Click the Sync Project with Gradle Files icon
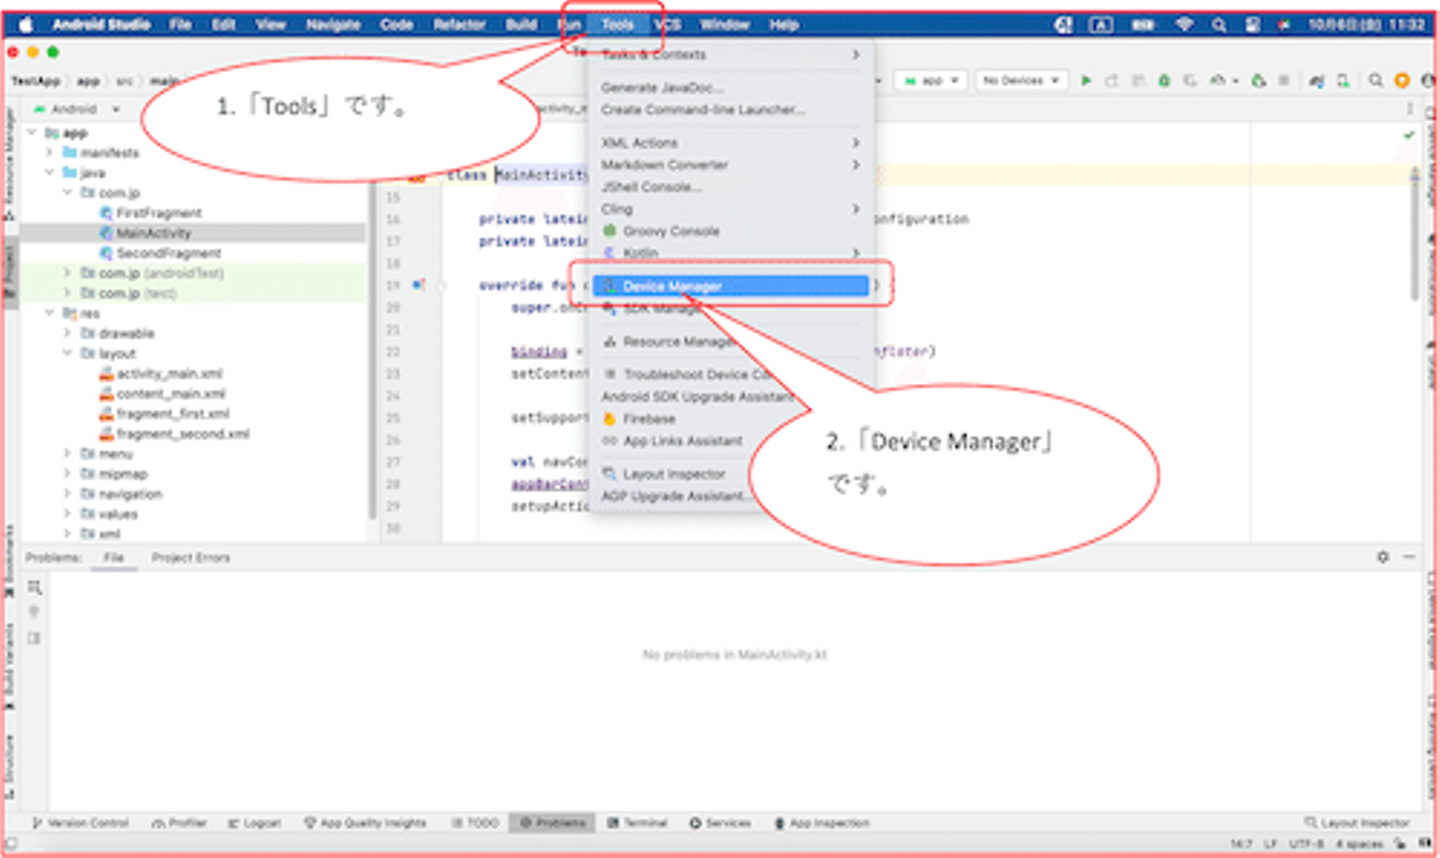This screenshot has height=858, width=1440. pos(1318,80)
